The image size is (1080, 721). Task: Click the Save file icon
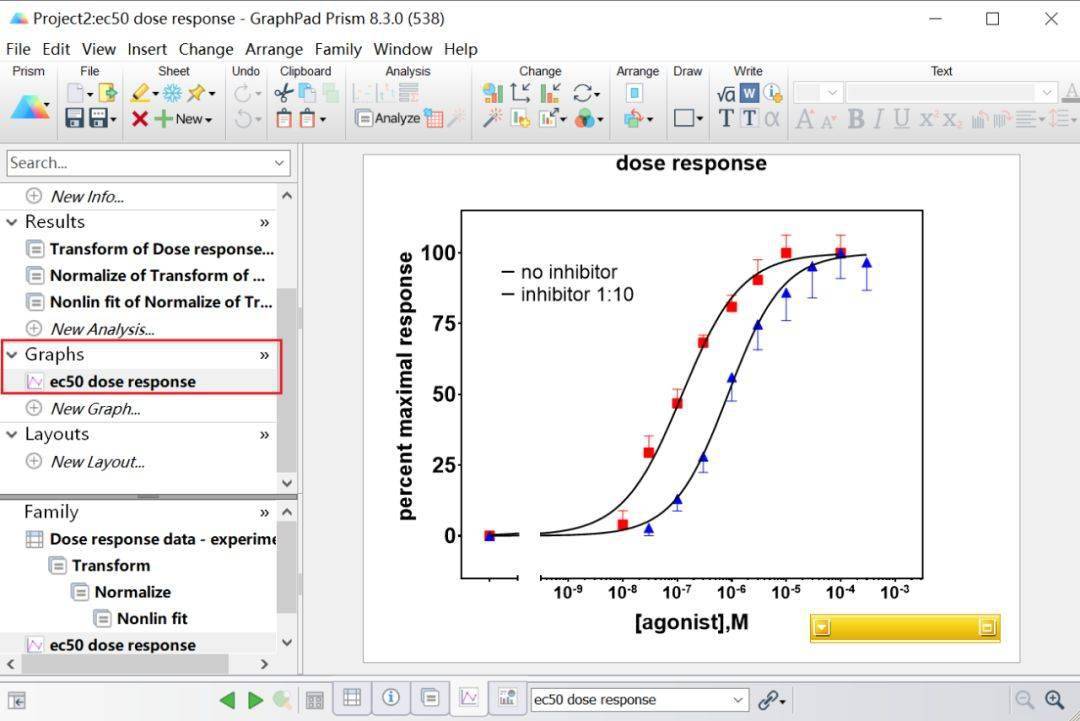pyautogui.click(x=74, y=118)
